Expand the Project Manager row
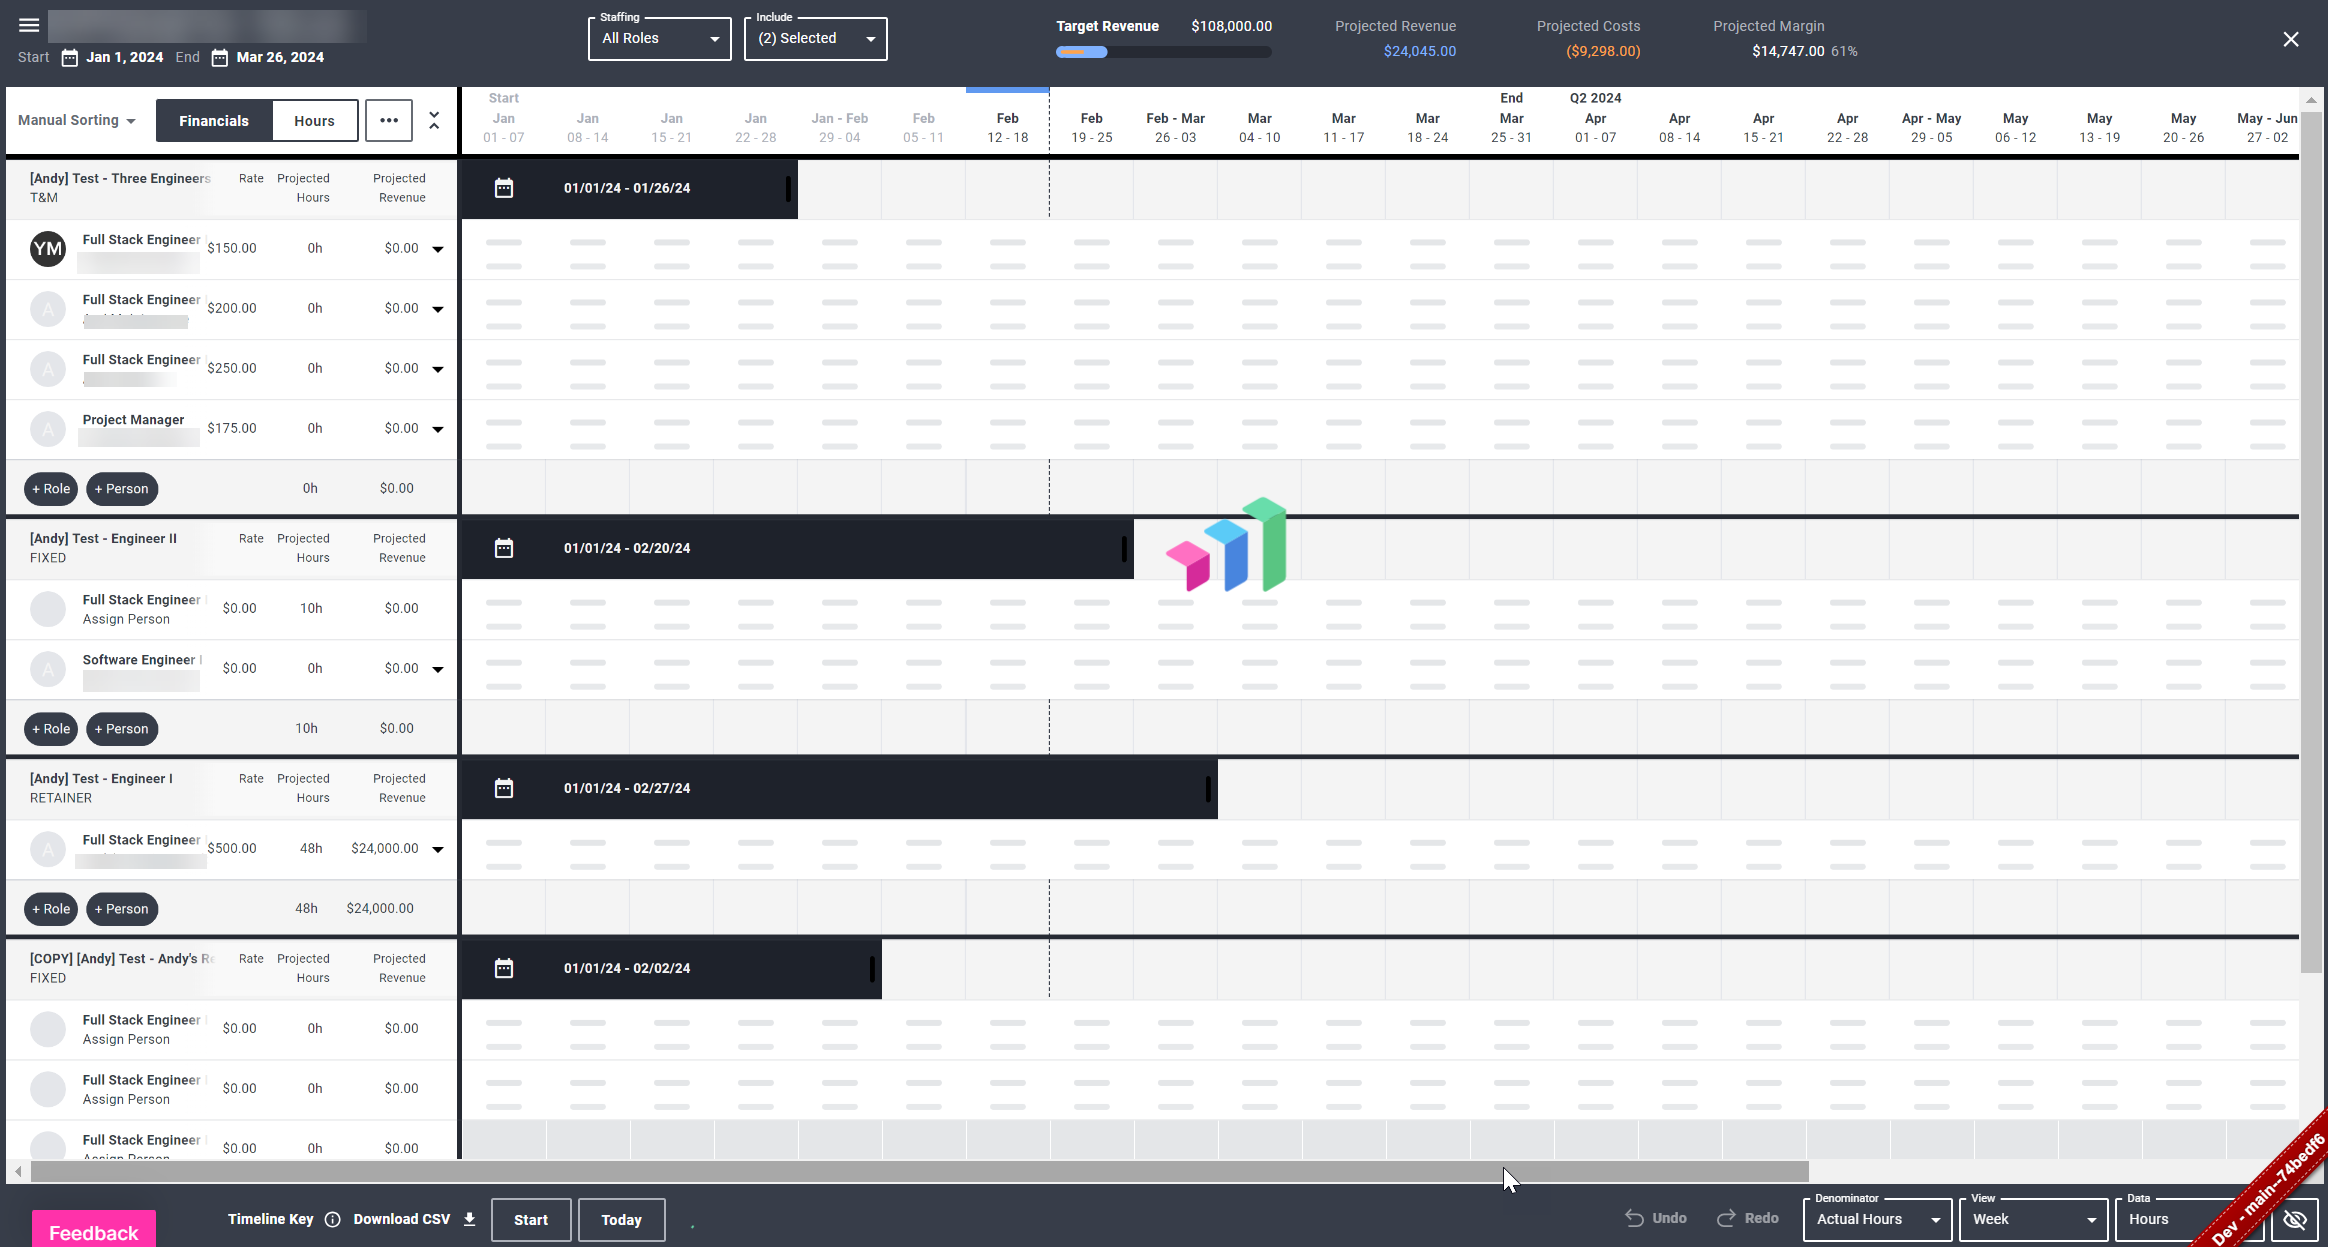This screenshot has height=1247, width=2328. click(x=438, y=429)
